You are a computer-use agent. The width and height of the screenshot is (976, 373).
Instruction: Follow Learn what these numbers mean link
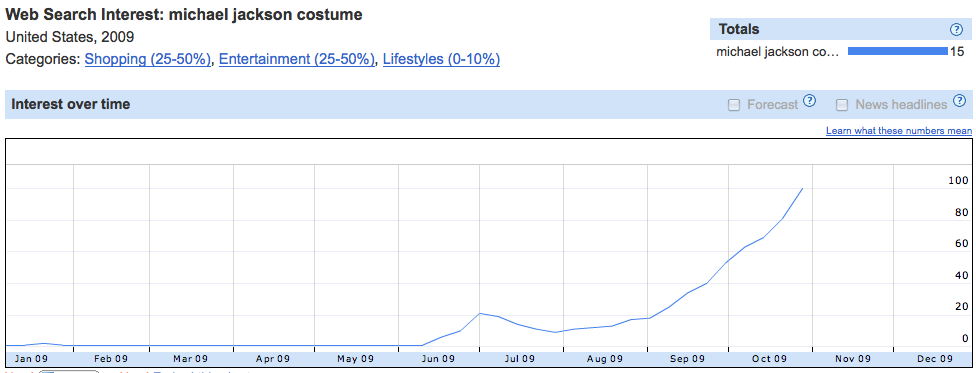coord(899,131)
